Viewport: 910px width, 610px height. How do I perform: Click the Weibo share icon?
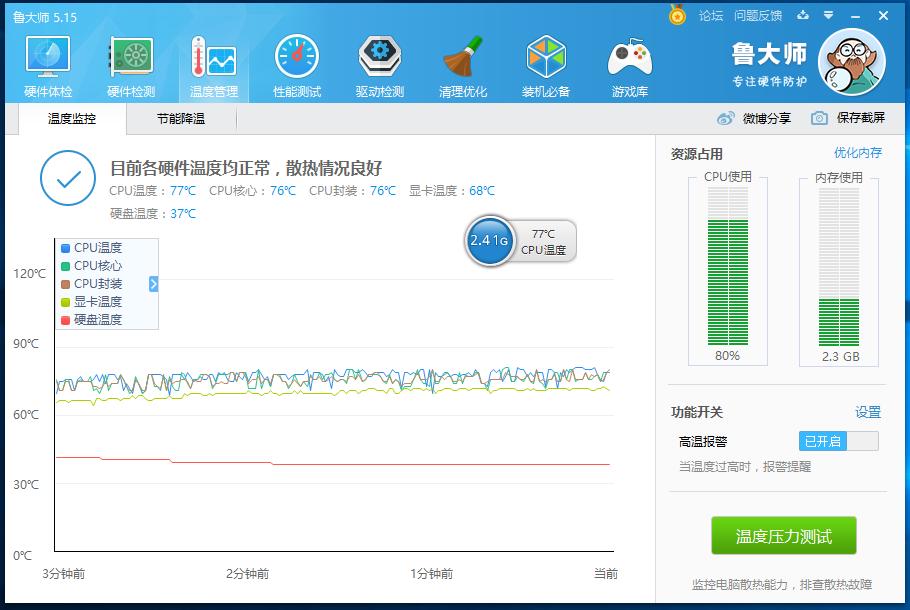(x=727, y=117)
